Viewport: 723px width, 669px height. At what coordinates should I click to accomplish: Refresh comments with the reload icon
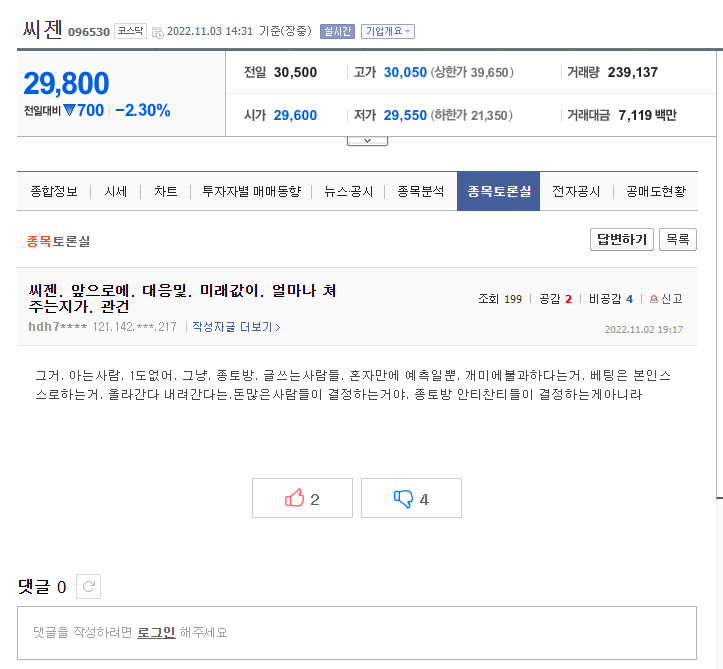pyautogui.click(x=88, y=586)
